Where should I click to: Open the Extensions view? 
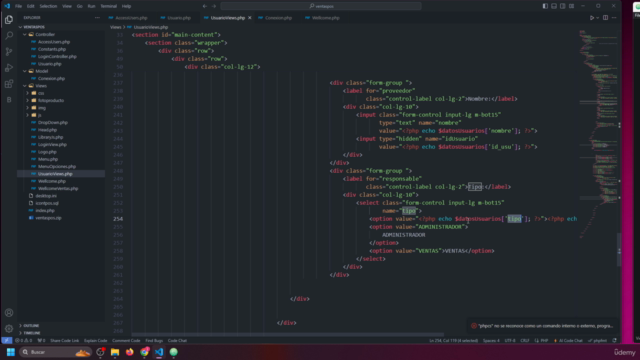pos(9,84)
